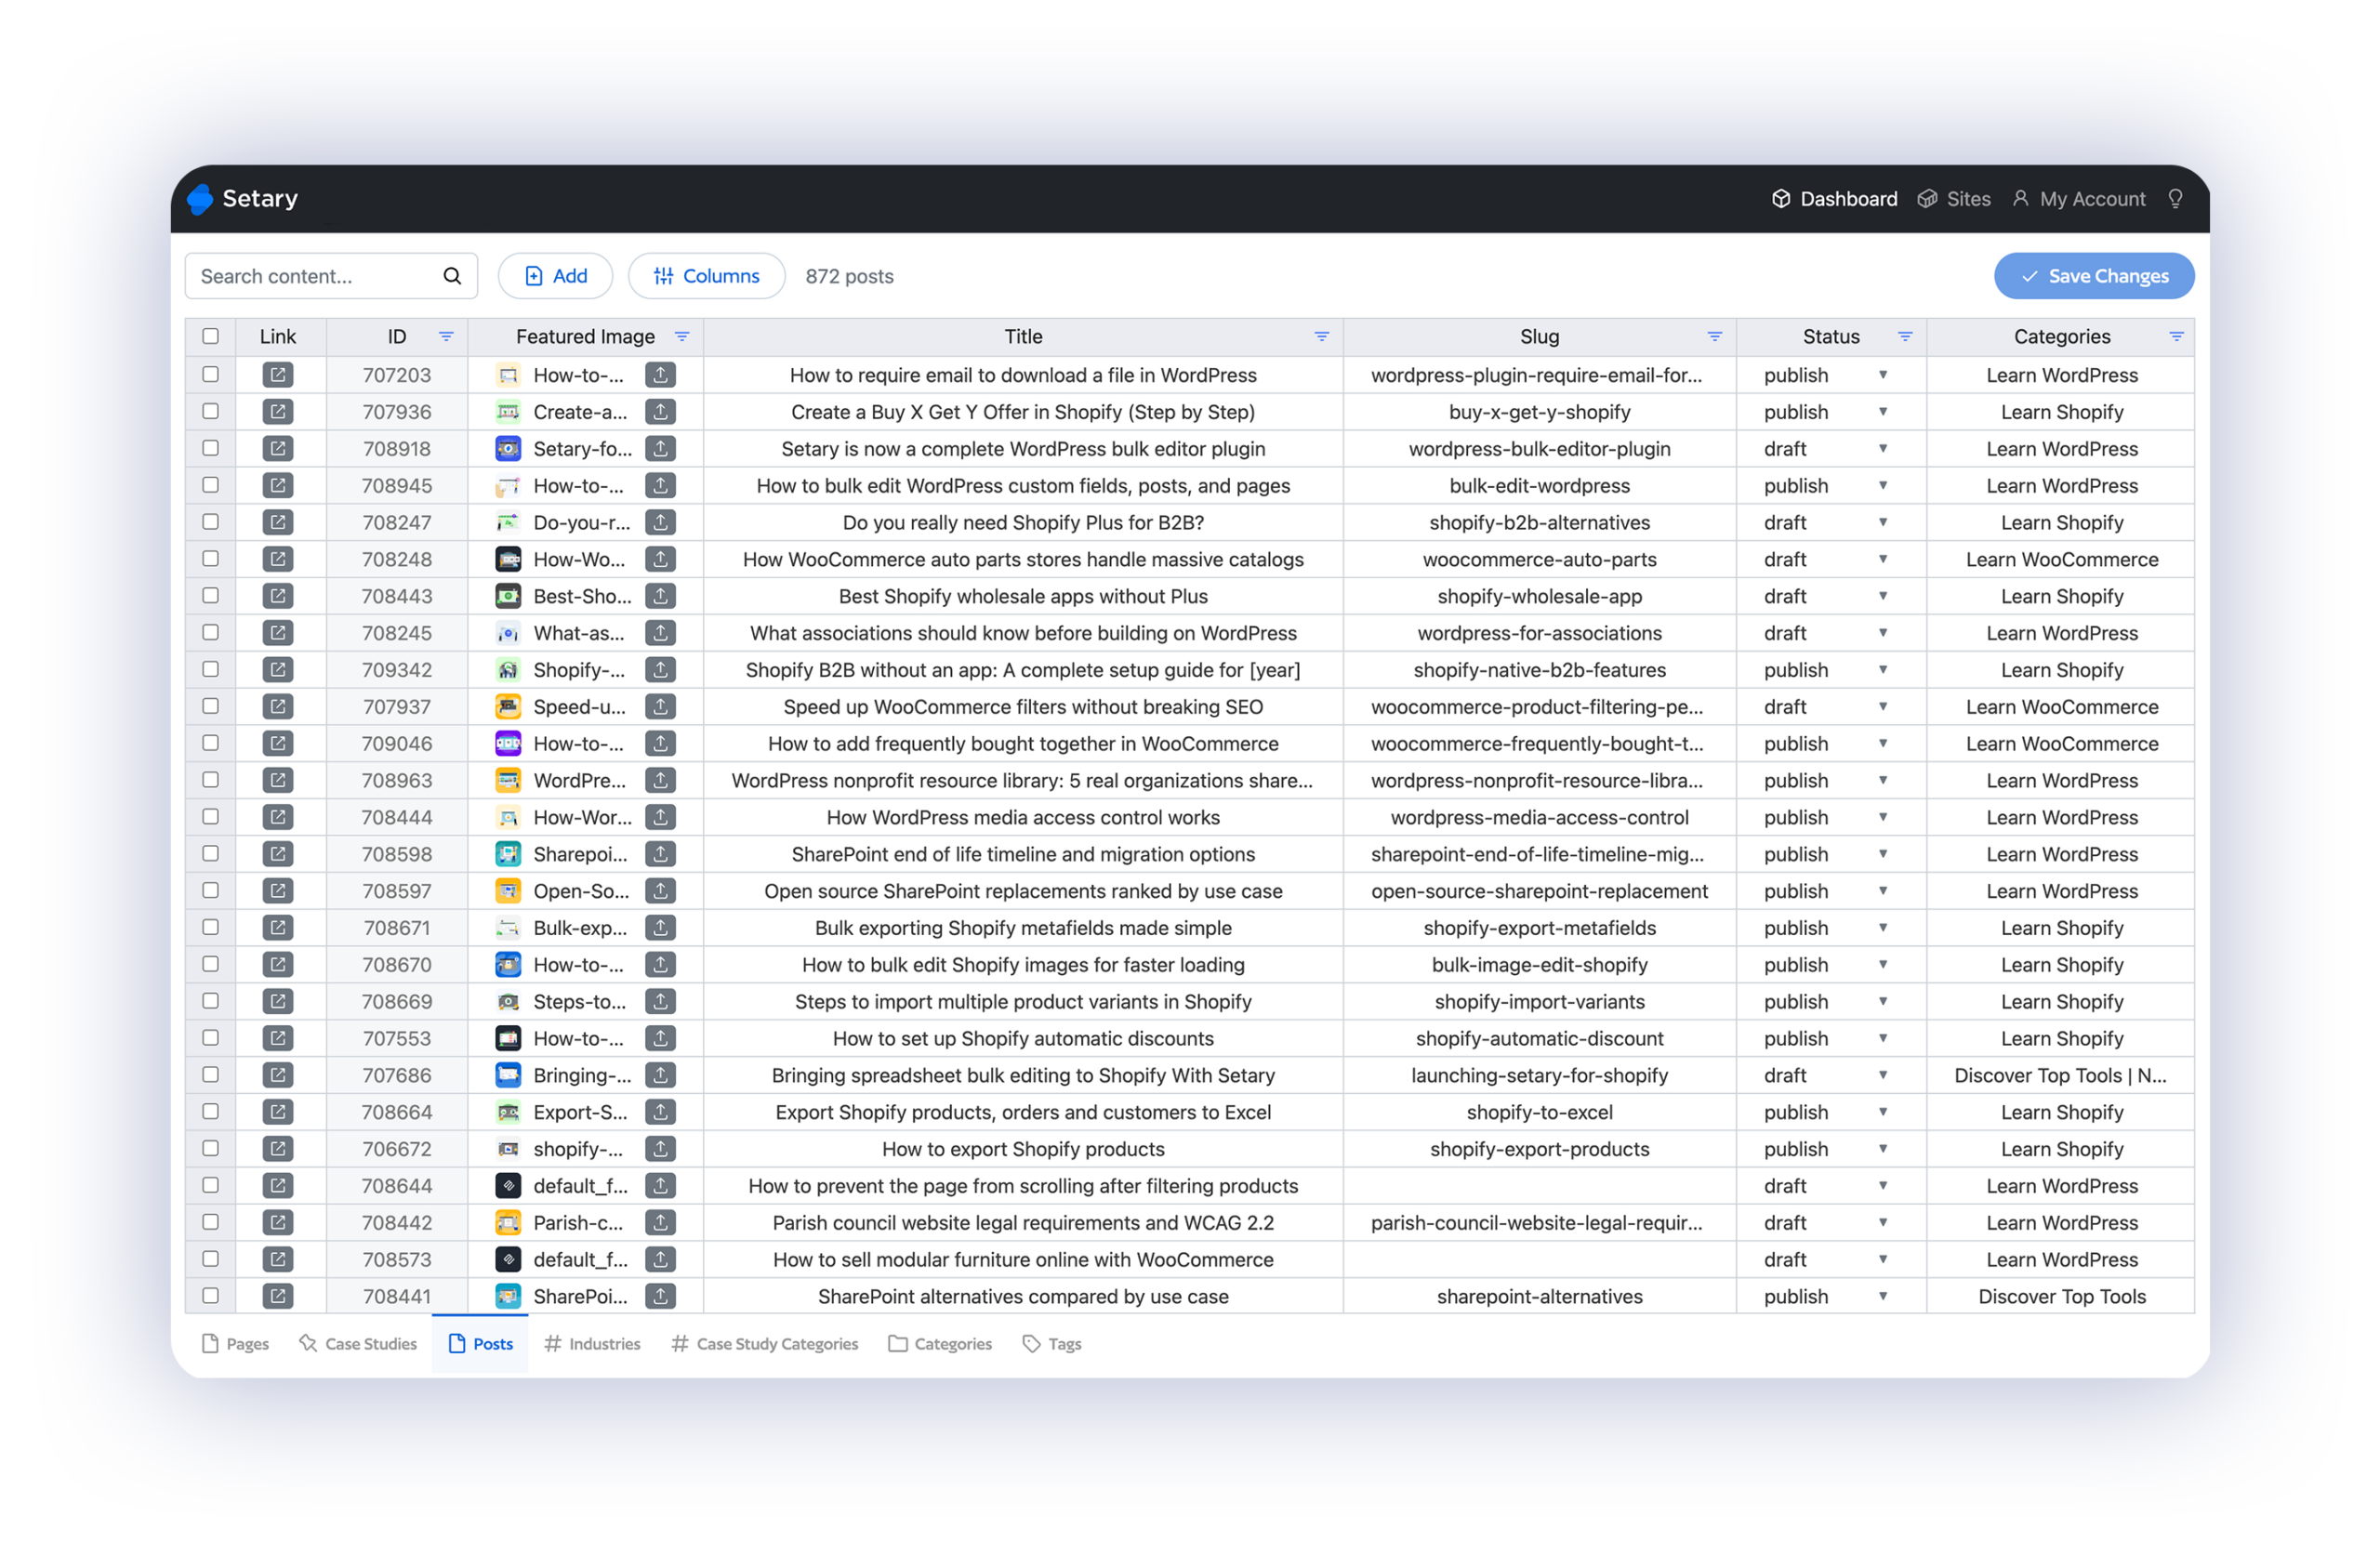Image resolution: width=2380 pixels, height=1542 pixels.
Task: Switch to the Case Studies tab
Action: pos(358,1344)
